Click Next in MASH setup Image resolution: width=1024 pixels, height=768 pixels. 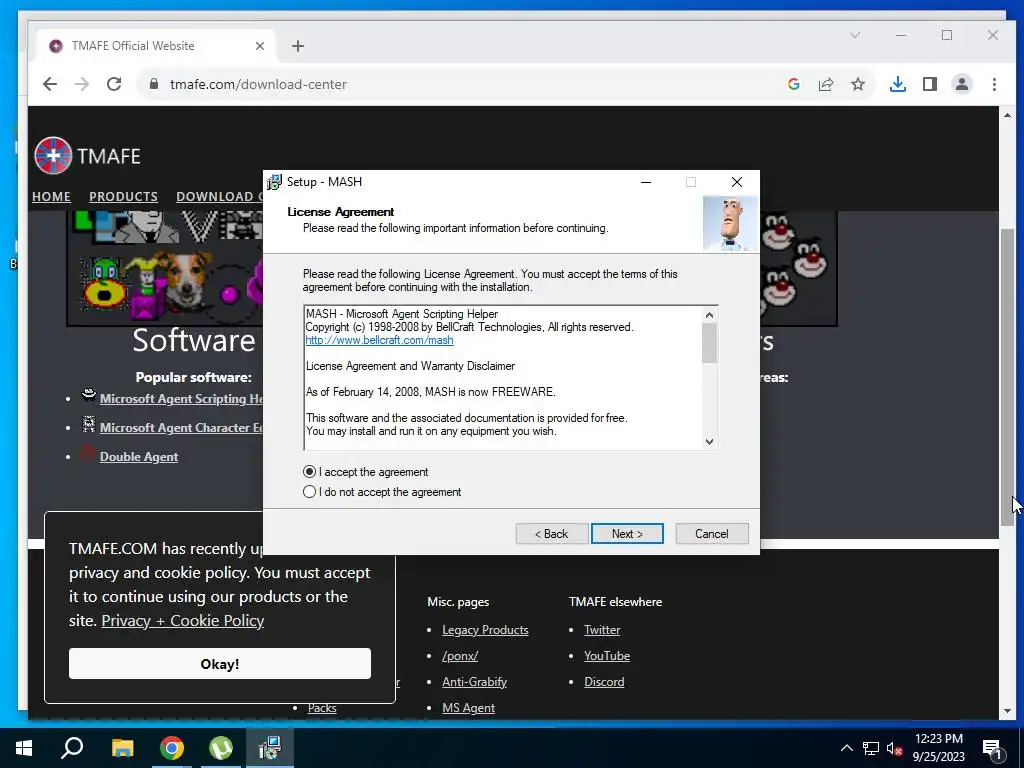click(627, 534)
